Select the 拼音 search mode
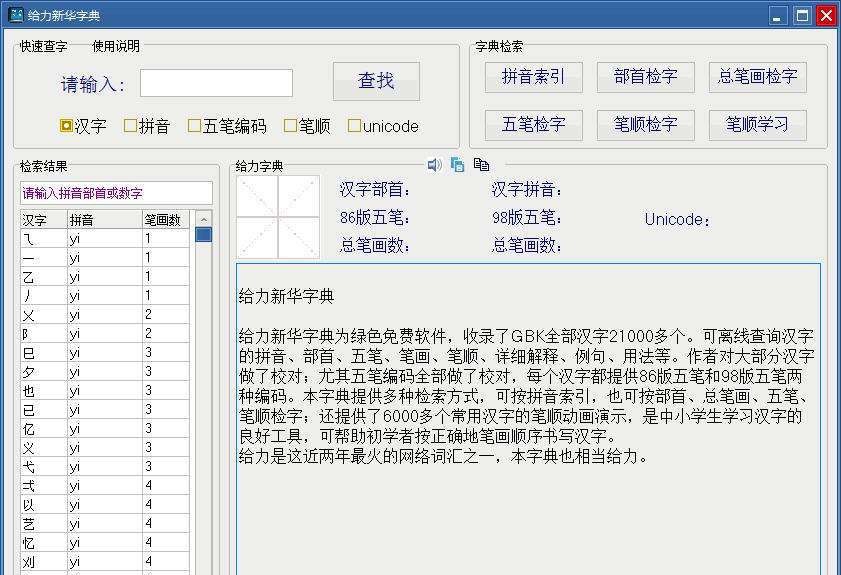Screen dimensions: 841x575 (147, 126)
